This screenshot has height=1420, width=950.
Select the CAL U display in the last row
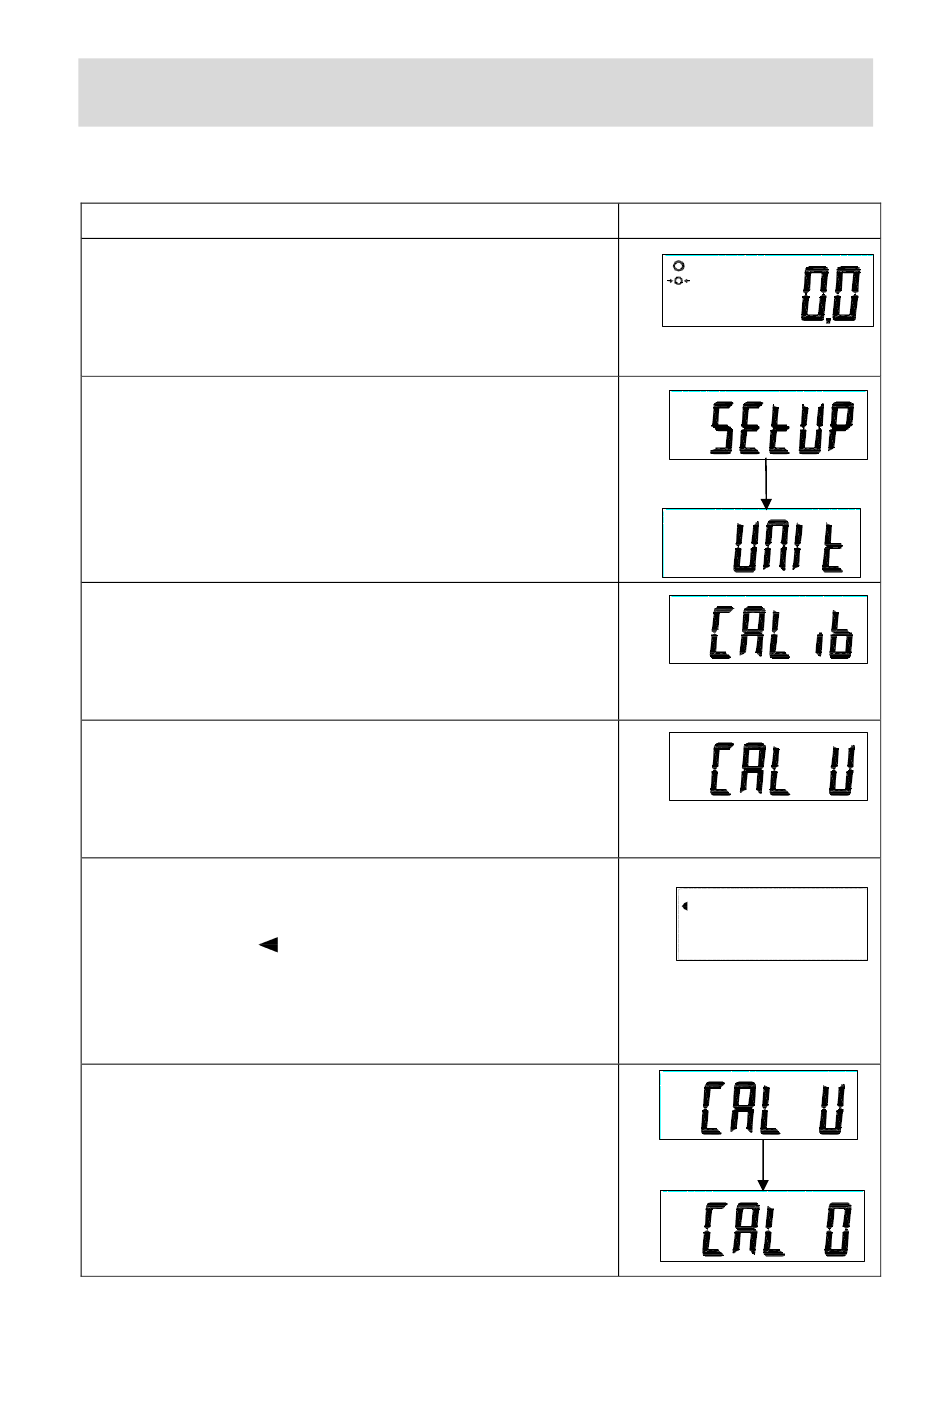[x=758, y=1105]
